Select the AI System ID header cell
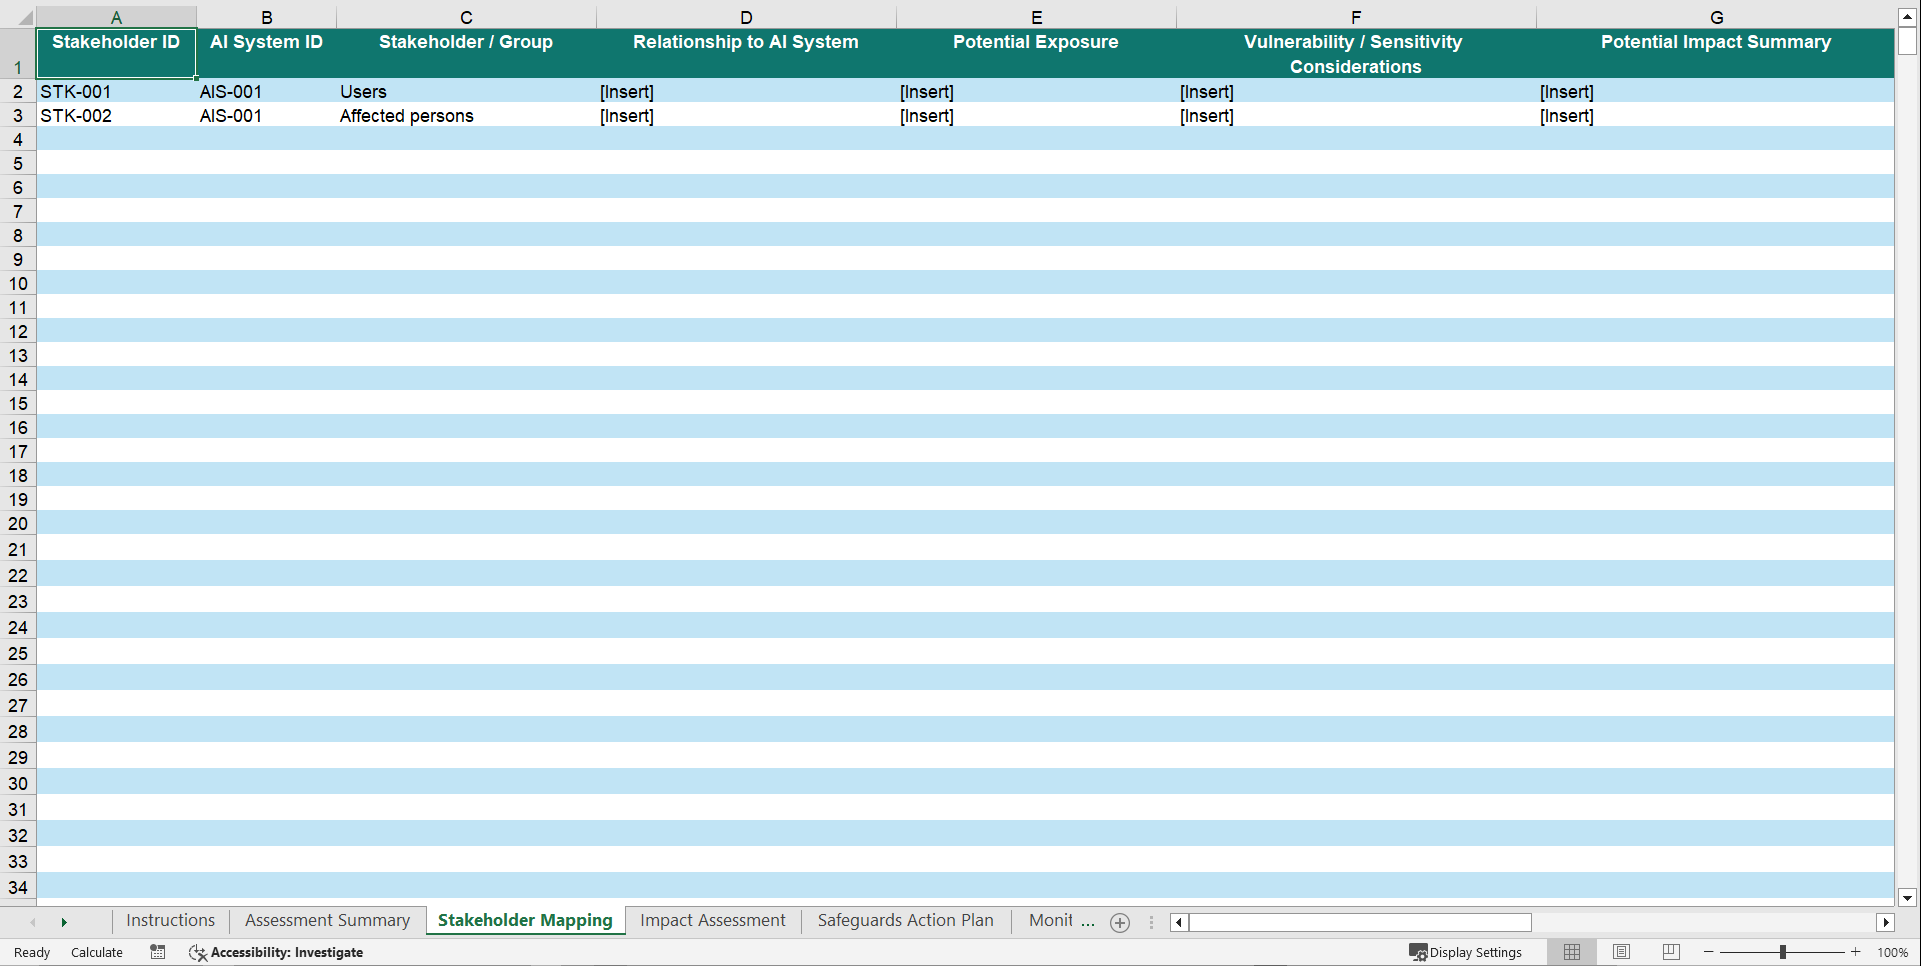Image resolution: width=1921 pixels, height=966 pixels. pos(266,53)
